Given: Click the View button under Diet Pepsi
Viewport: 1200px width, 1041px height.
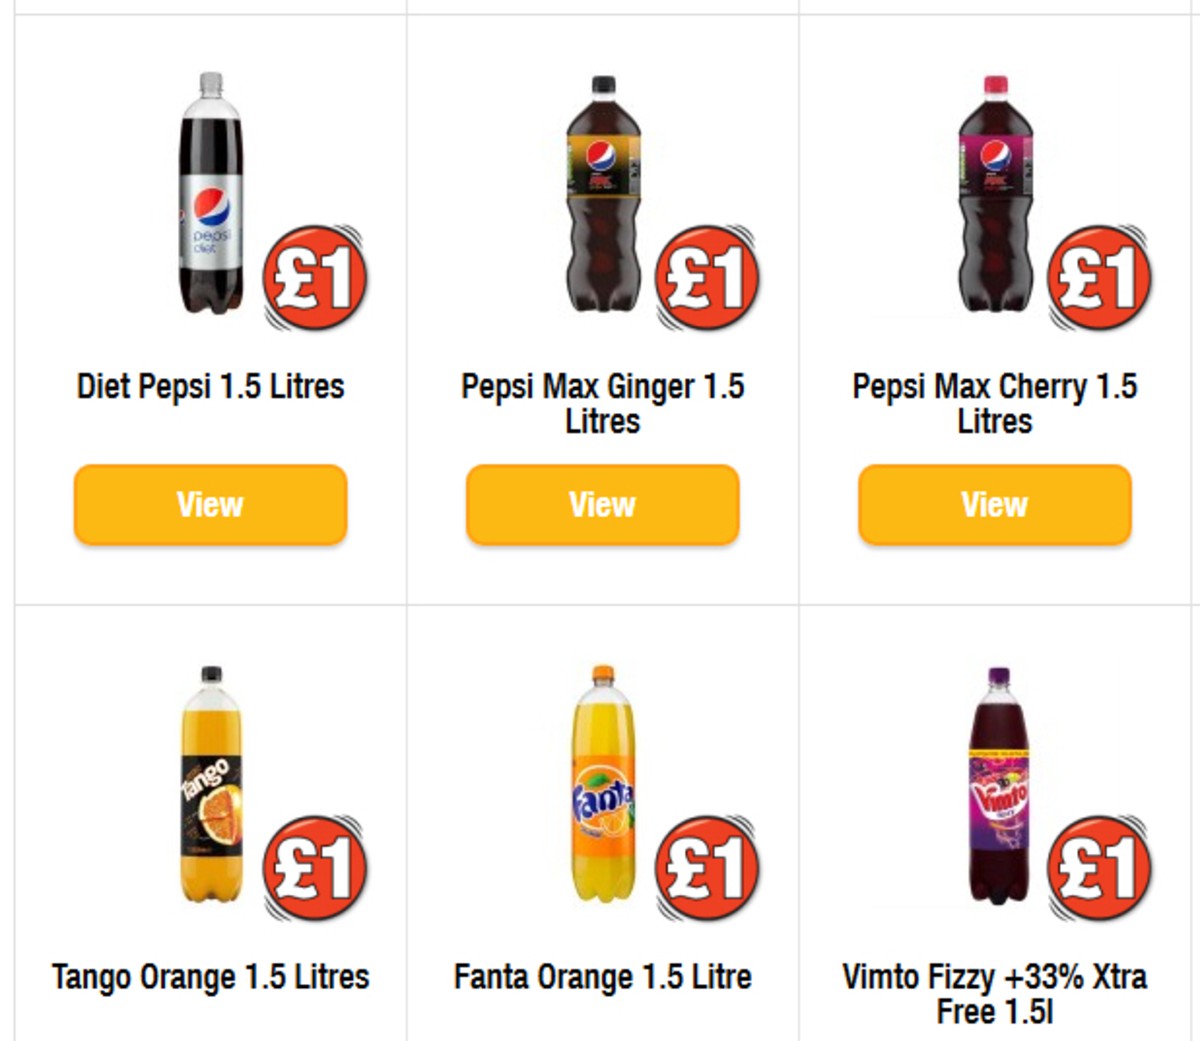Looking at the screenshot, I should [x=208, y=505].
